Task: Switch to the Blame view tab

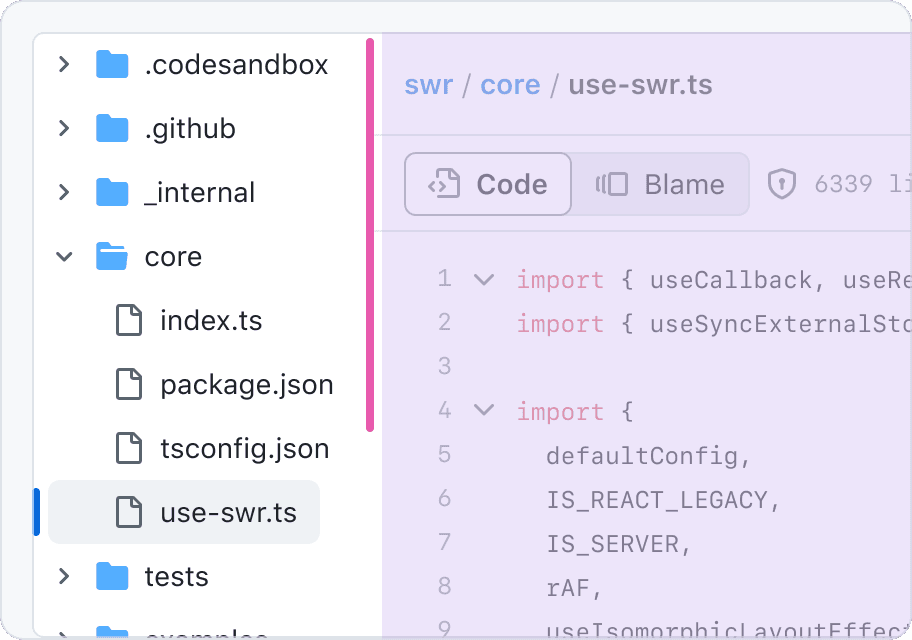Action: coord(660,184)
